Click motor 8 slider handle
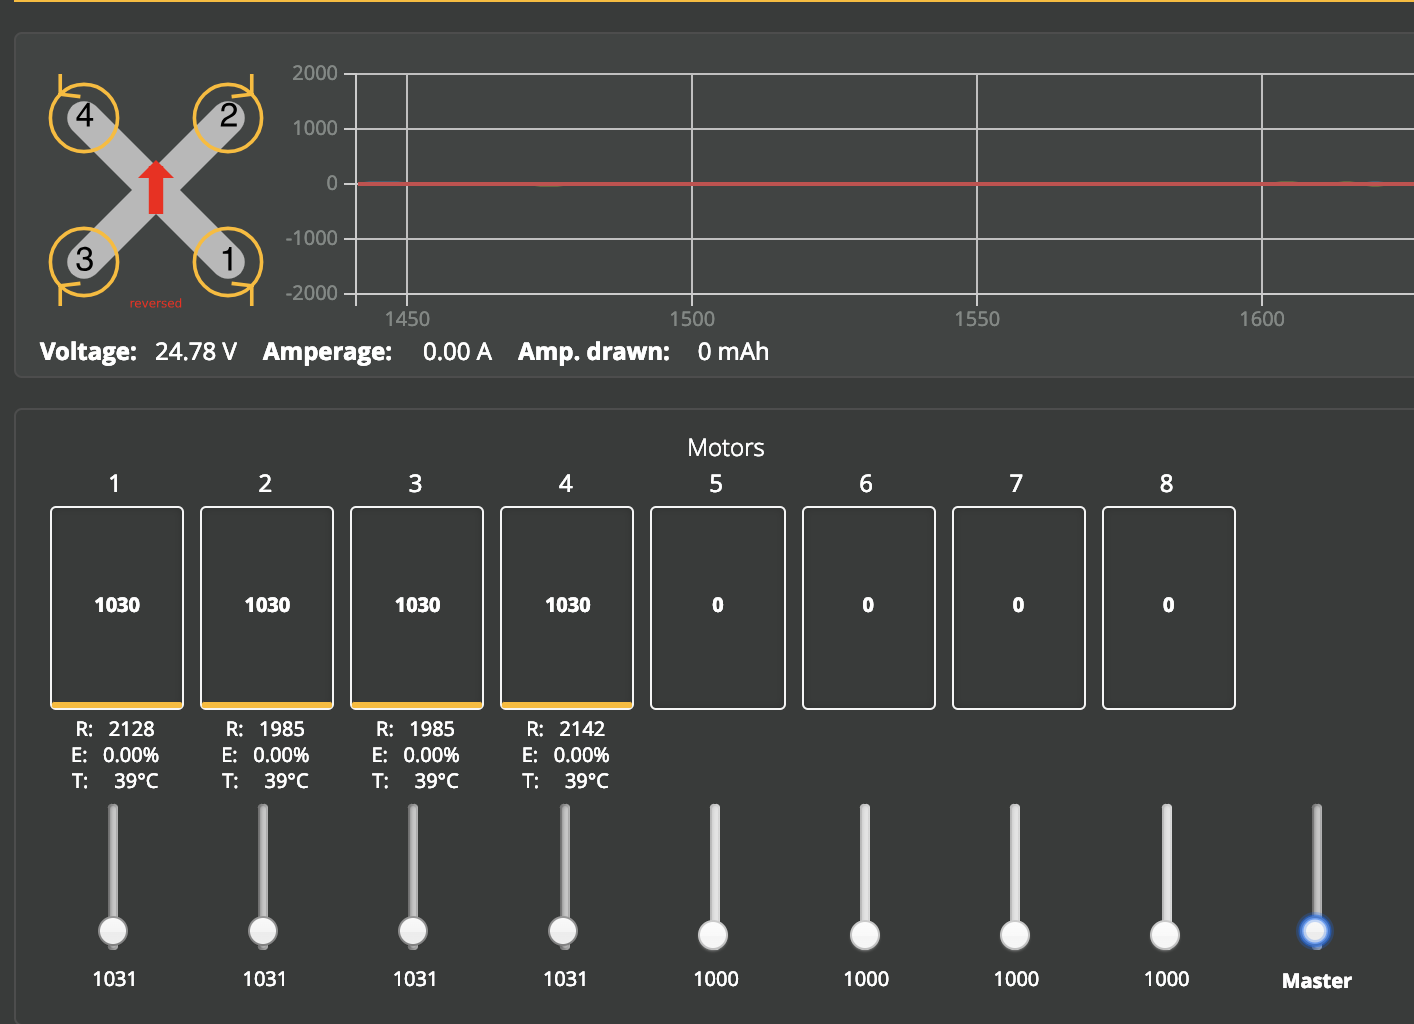 [x=1165, y=935]
